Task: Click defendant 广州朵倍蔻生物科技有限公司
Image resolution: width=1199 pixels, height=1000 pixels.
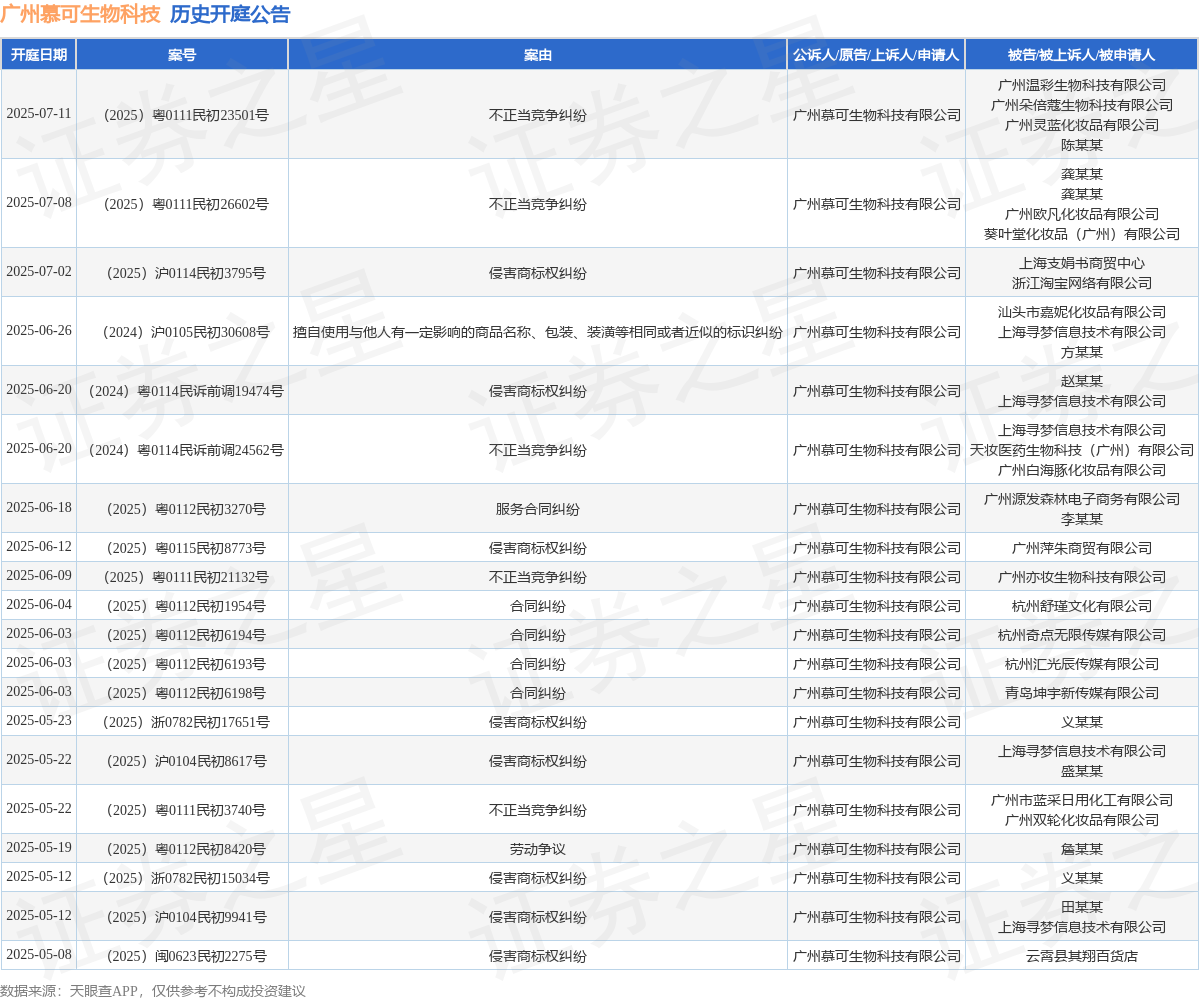Action: tap(1082, 106)
